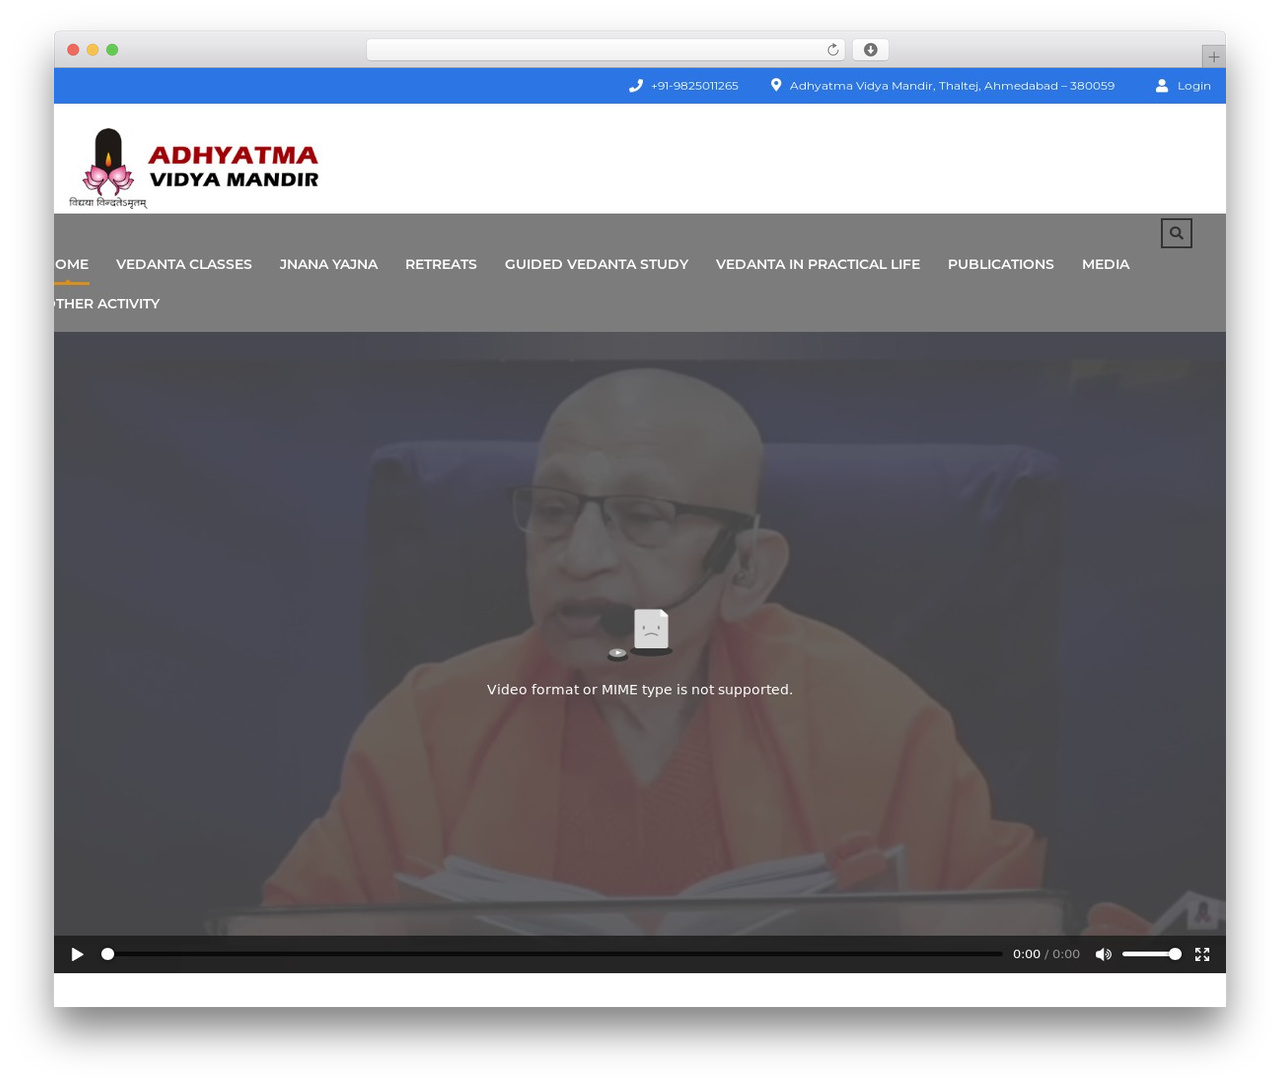Open the Jnana Yajna menu
Screen dimensions: 1280x1084
[329, 264]
